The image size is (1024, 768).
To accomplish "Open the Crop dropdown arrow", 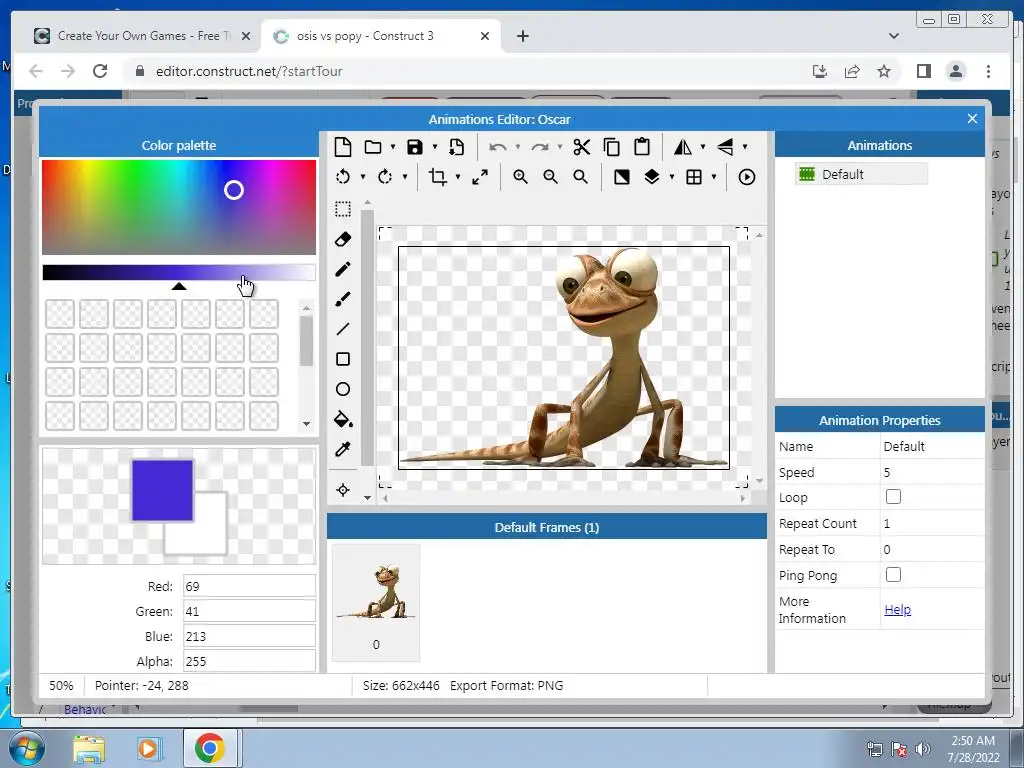I will pyautogui.click(x=457, y=178).
